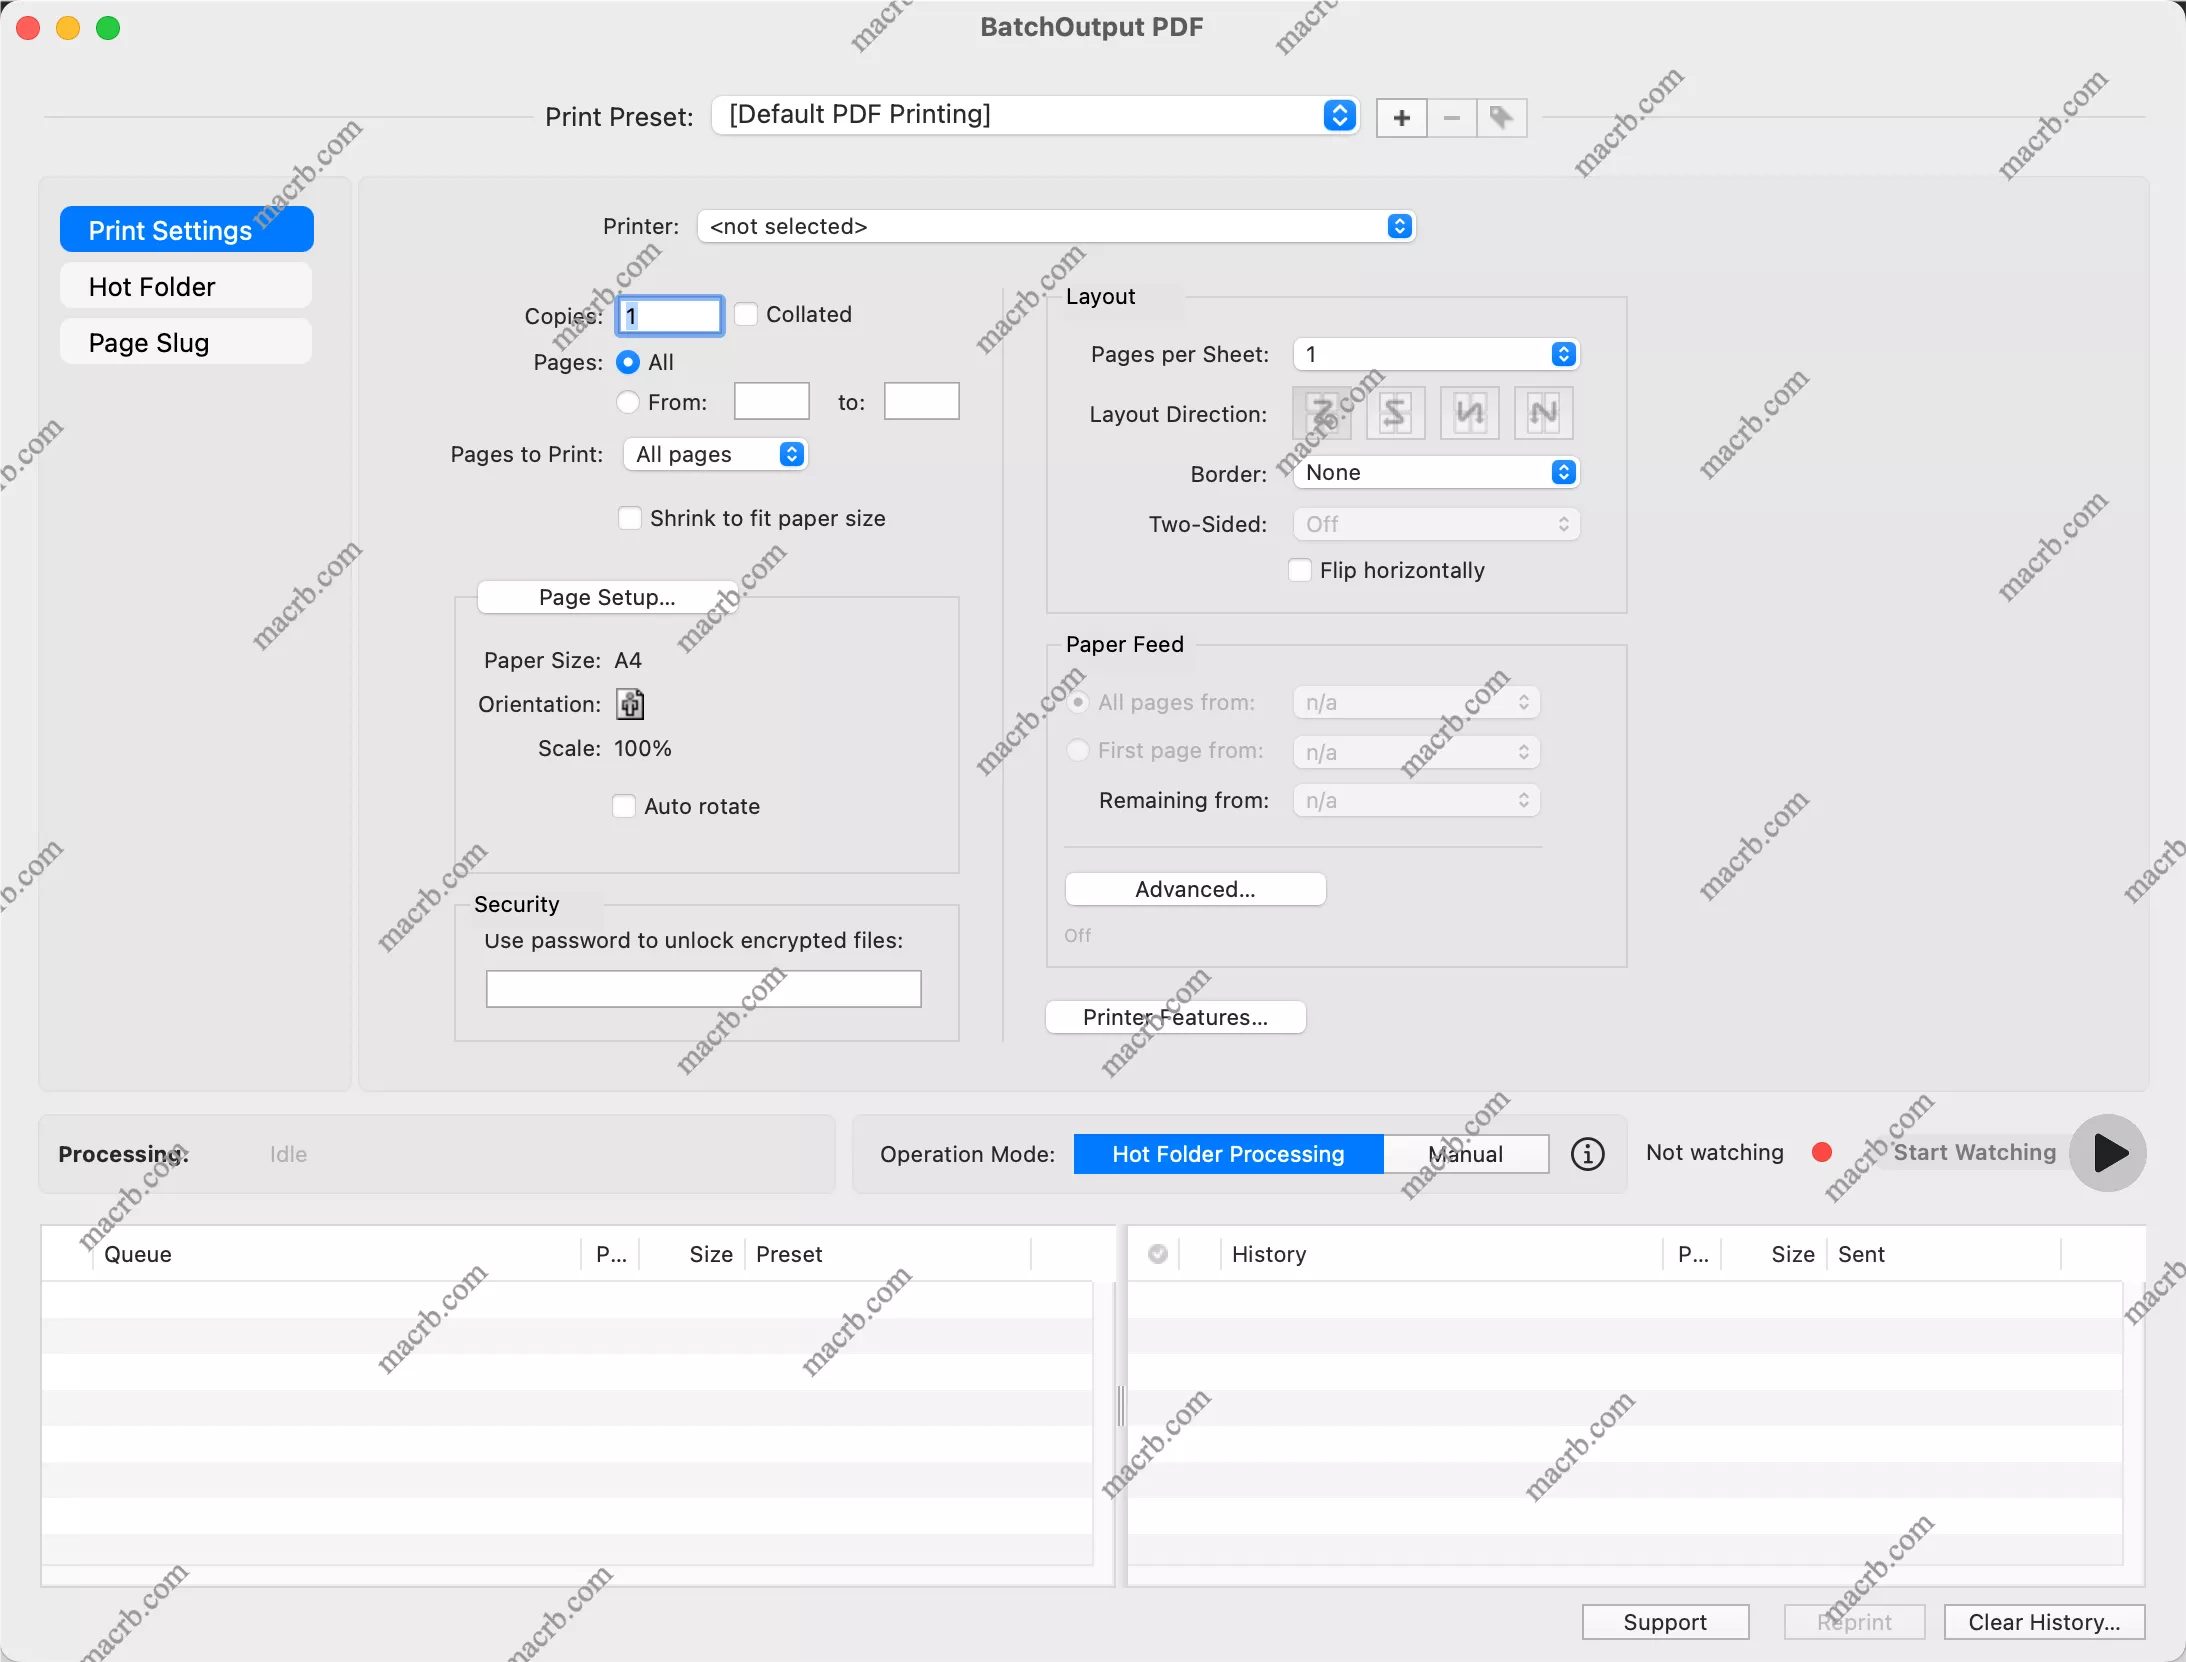The height and width of the screenshot is (1662, 2186).
Task: Click the Queue Size column header
Action: (693, 1254)
